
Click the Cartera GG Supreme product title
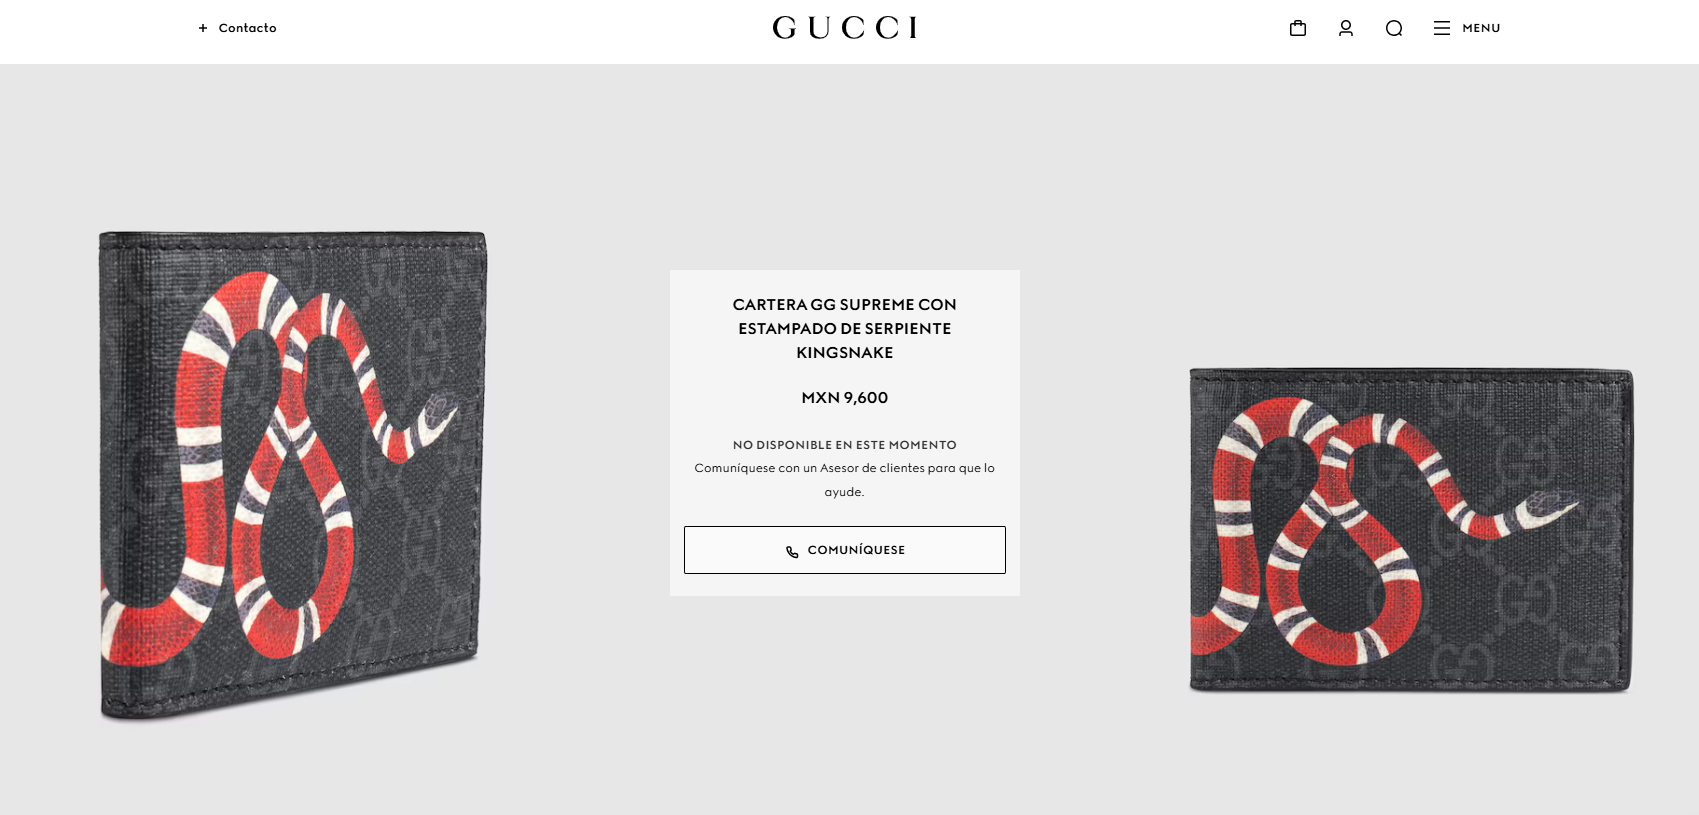[845, 328]
